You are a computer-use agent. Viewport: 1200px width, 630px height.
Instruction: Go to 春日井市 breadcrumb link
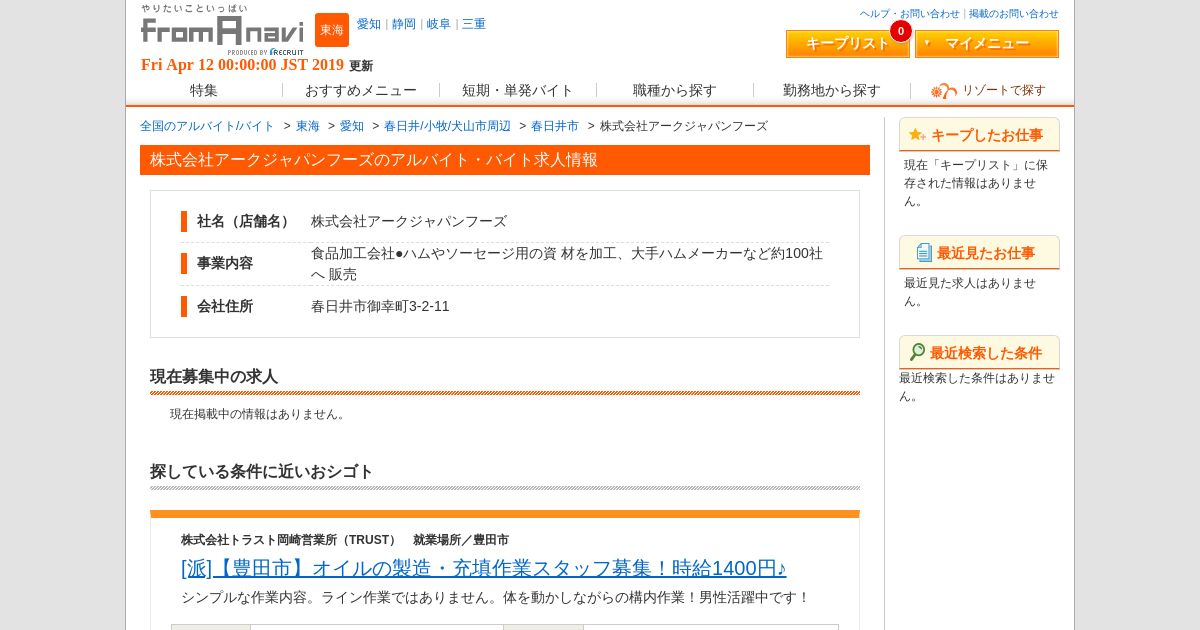click(x=555, y=126)
